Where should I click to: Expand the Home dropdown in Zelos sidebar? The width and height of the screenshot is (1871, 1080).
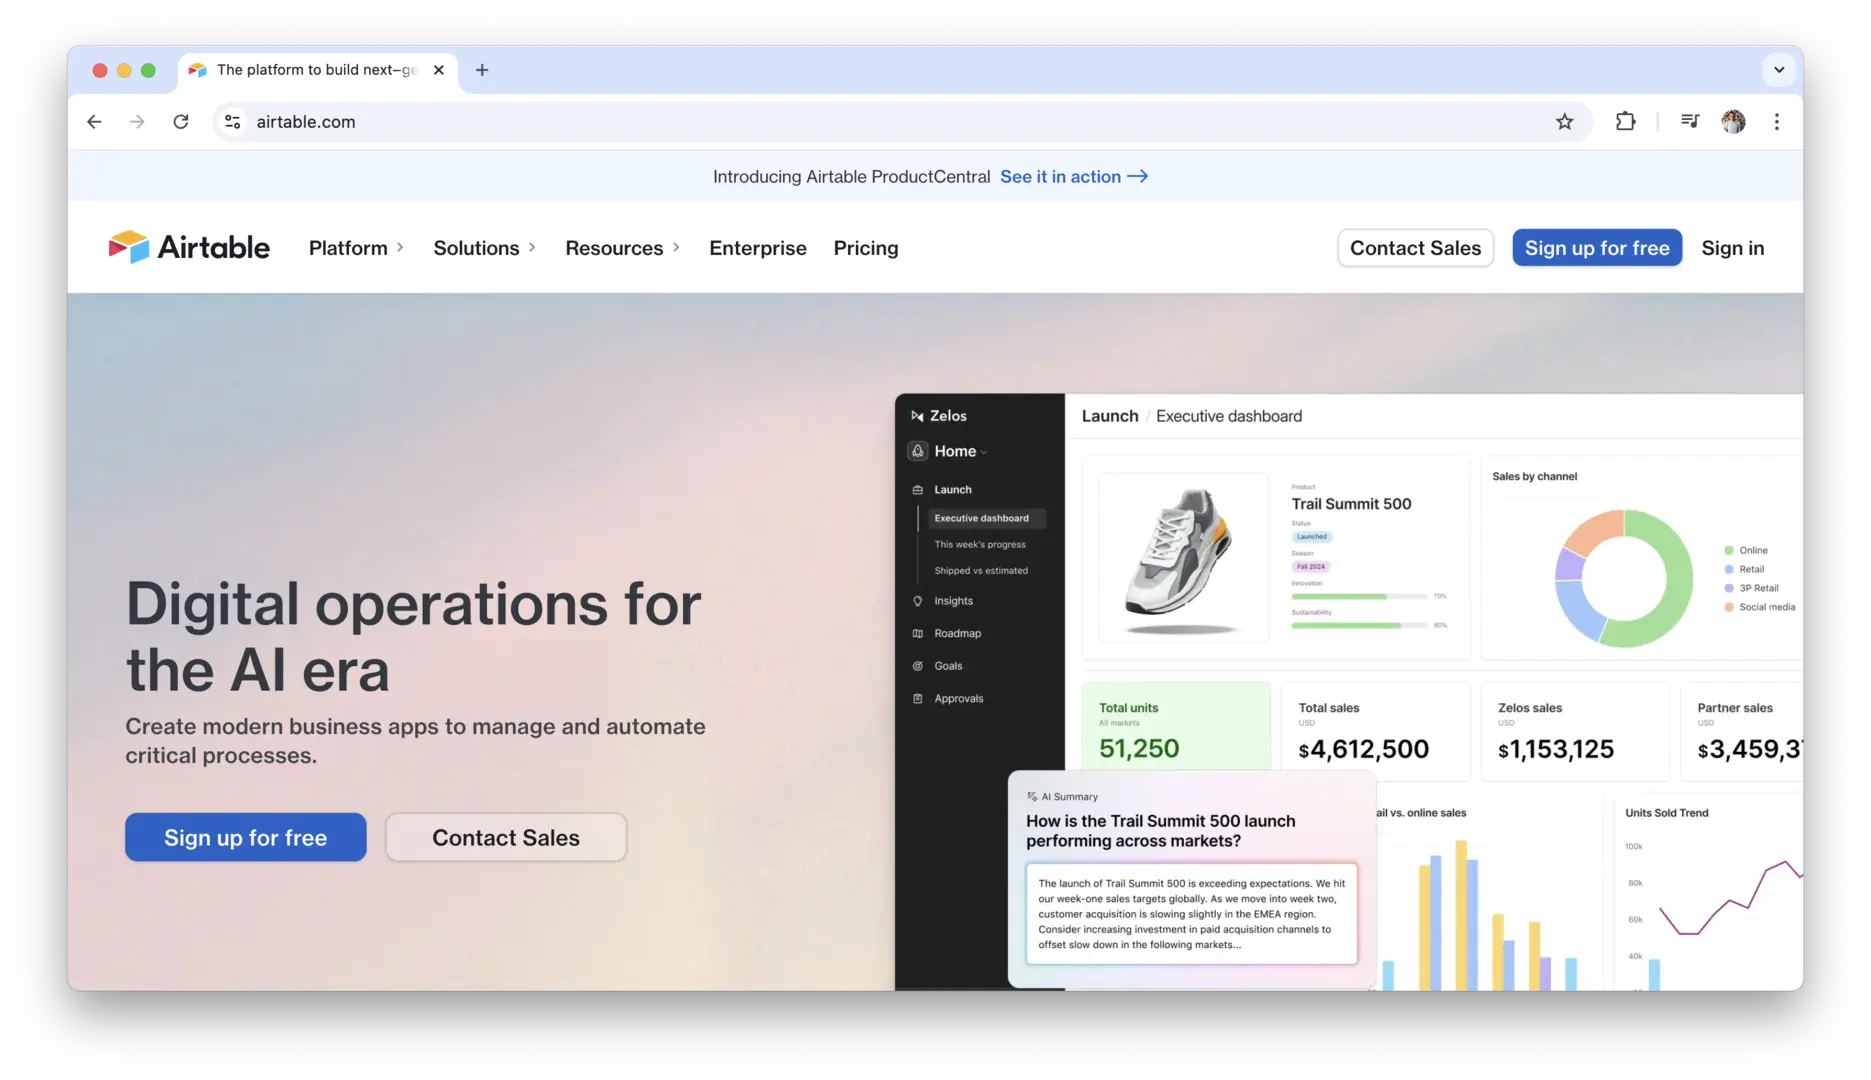coord(960,451)
